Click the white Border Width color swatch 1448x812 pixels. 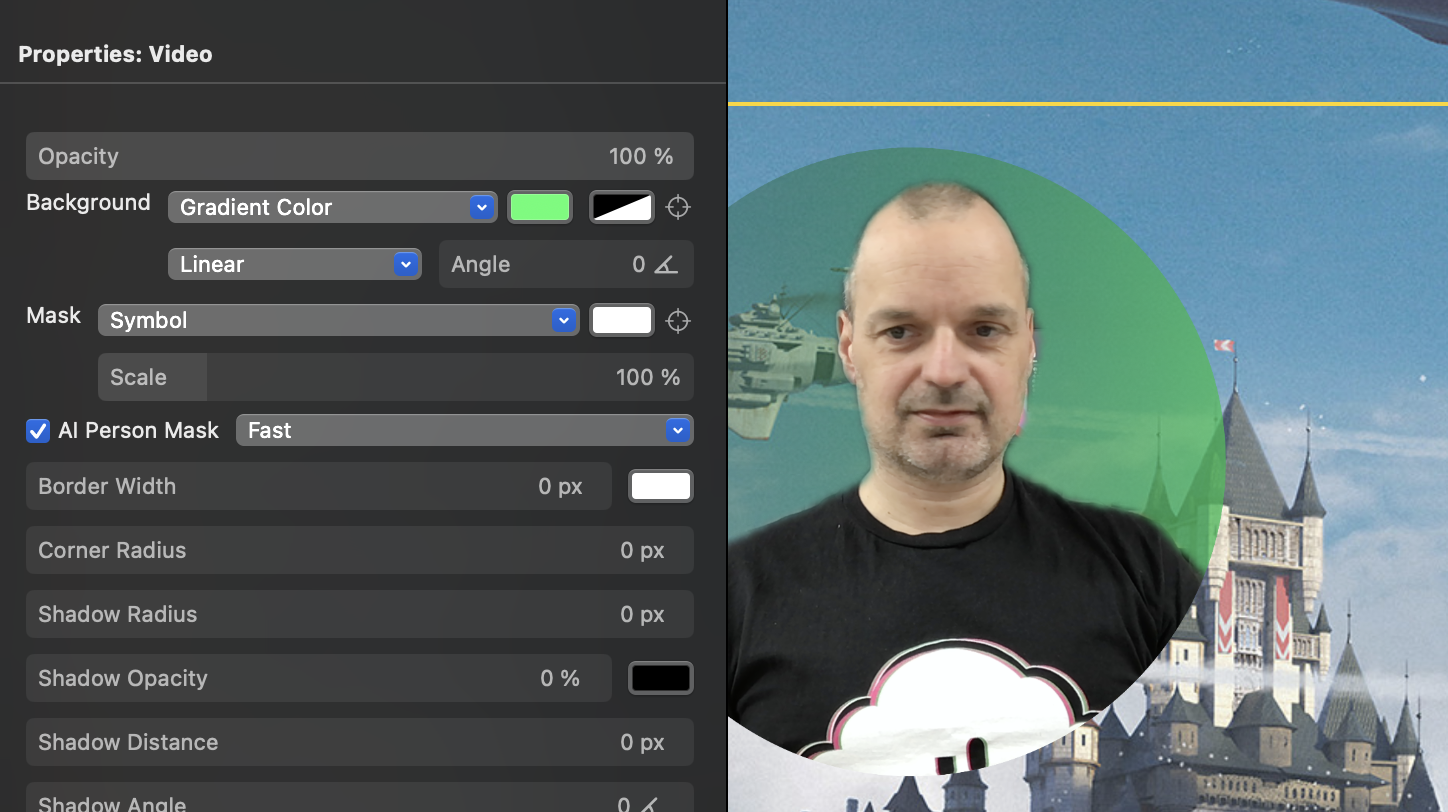point(661,486)
